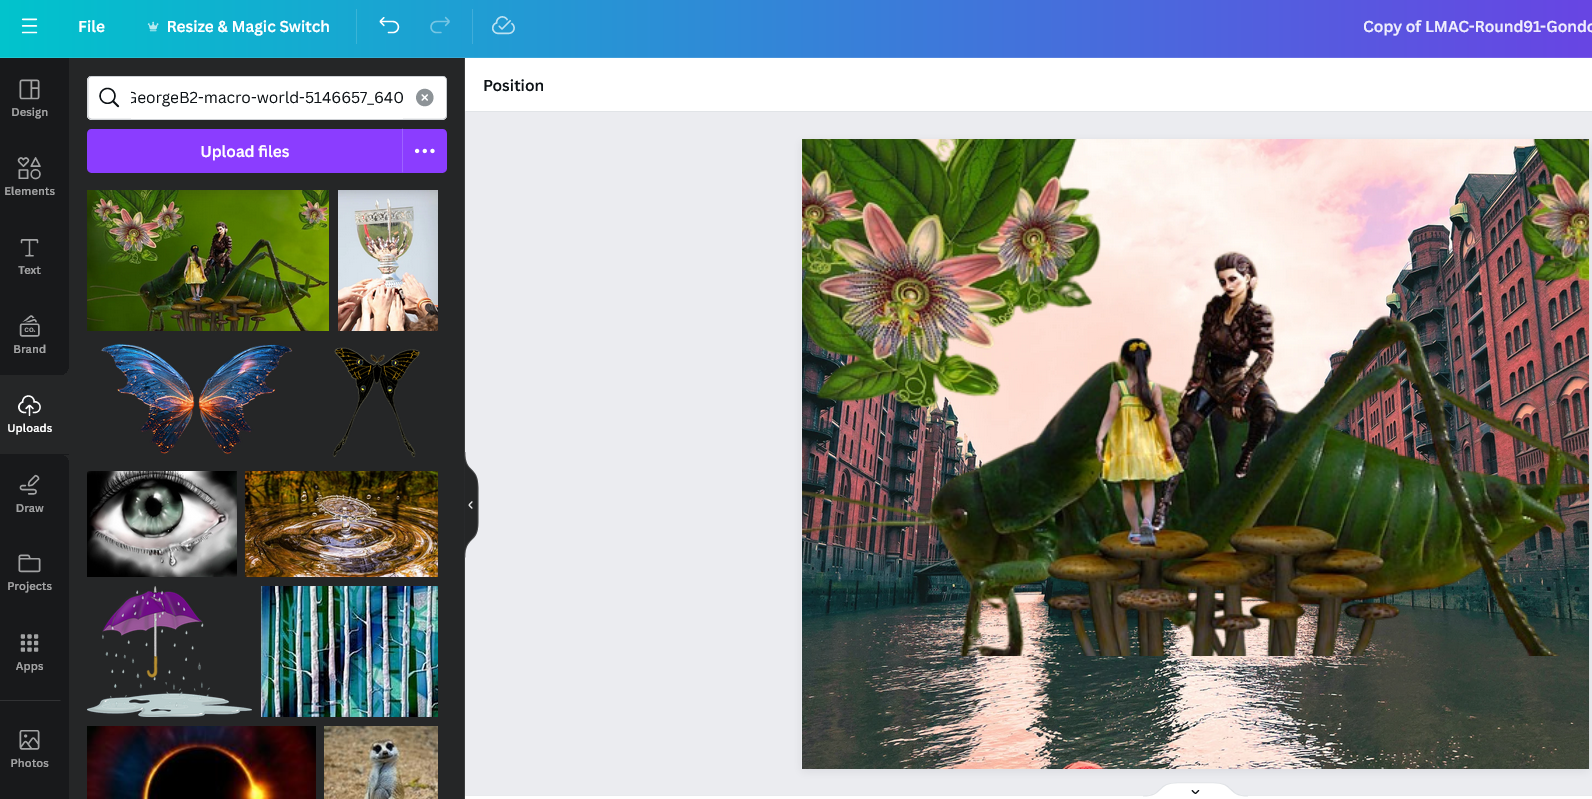Select the black butterfly thumbnail
1592x799 pixels.
point(377,401)
